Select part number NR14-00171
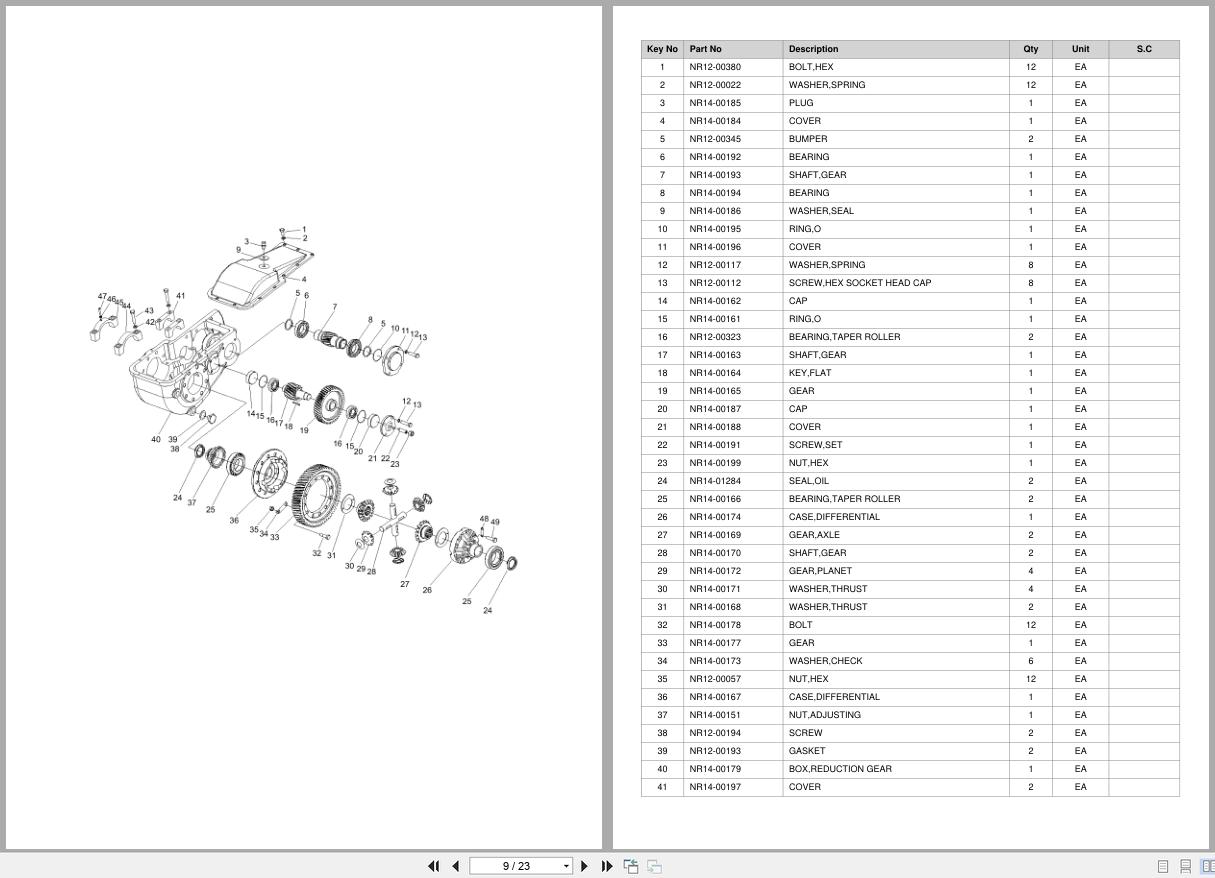1215x878 pixels. pyautogui.click(x=715, y=589)
